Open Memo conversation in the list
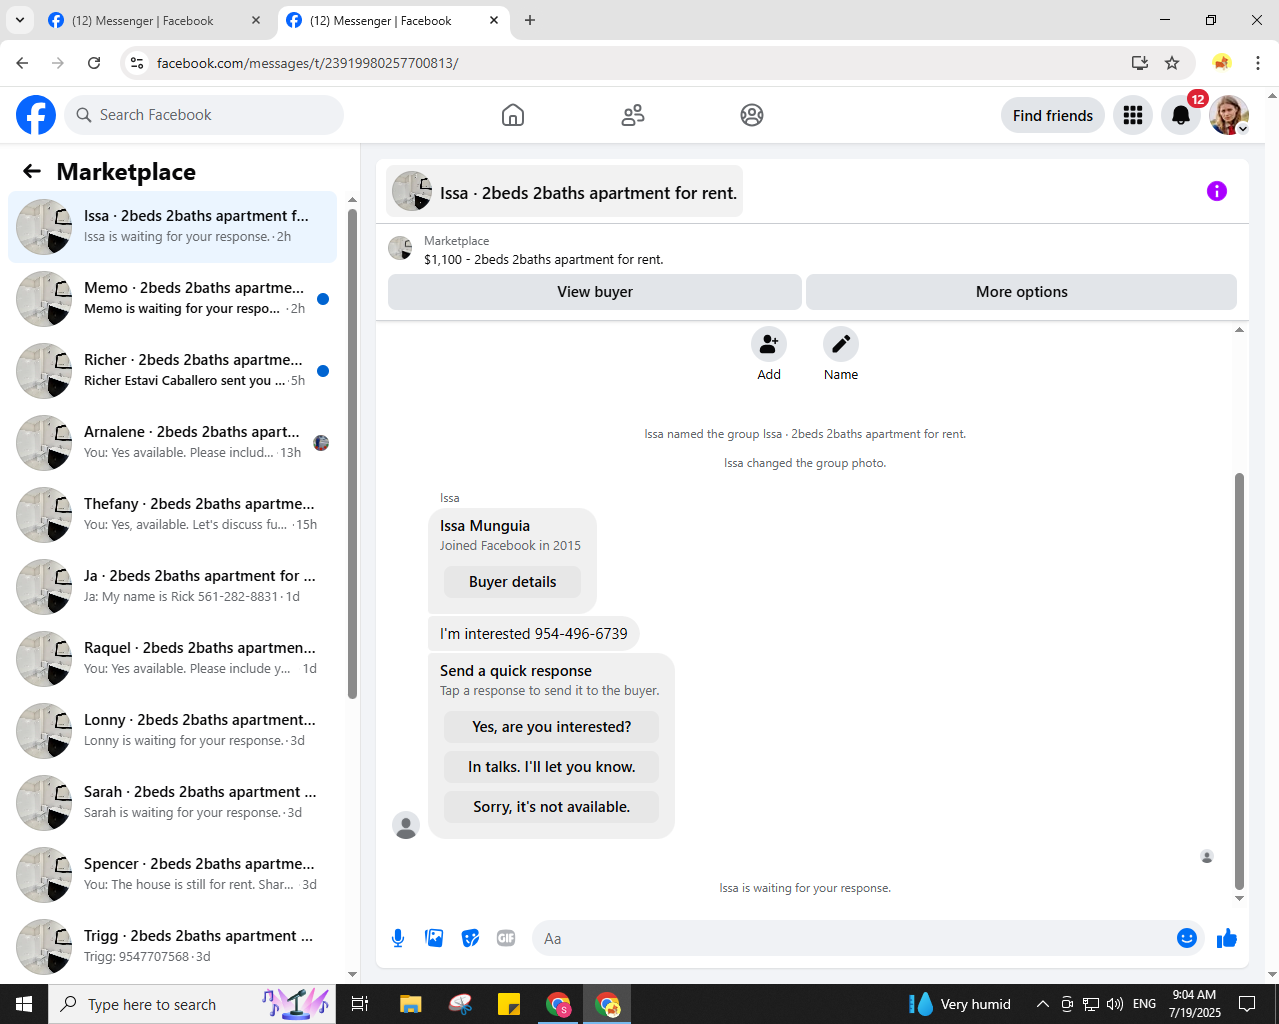This screenshot has width=1279, height=1024. 172,299
